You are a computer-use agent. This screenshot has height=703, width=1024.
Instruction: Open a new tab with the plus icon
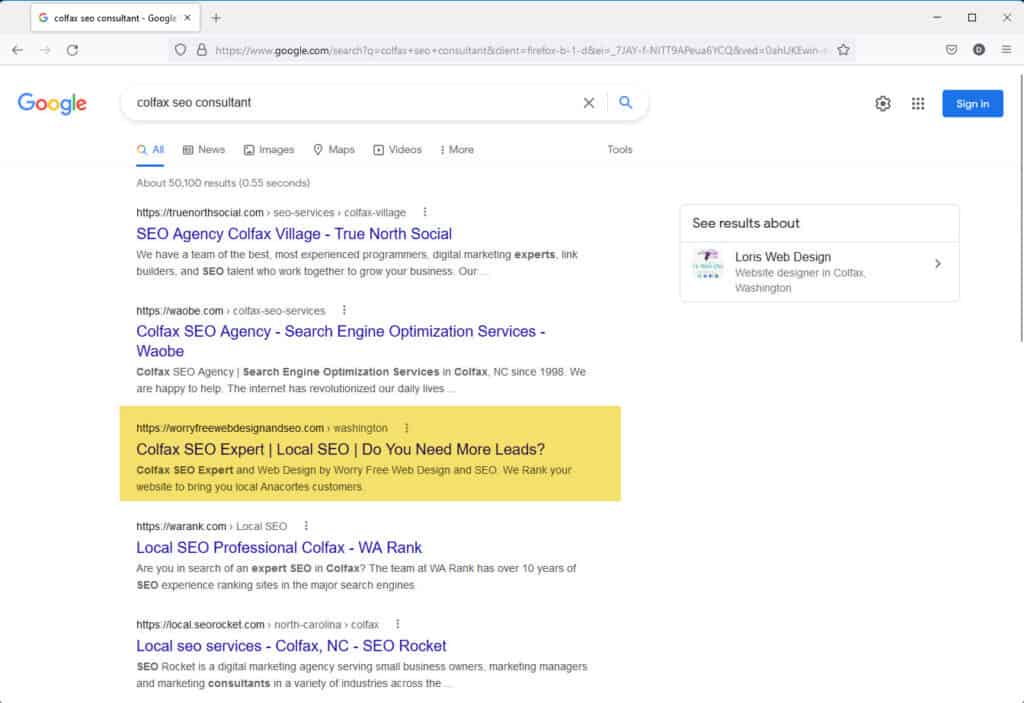(216, 18)
